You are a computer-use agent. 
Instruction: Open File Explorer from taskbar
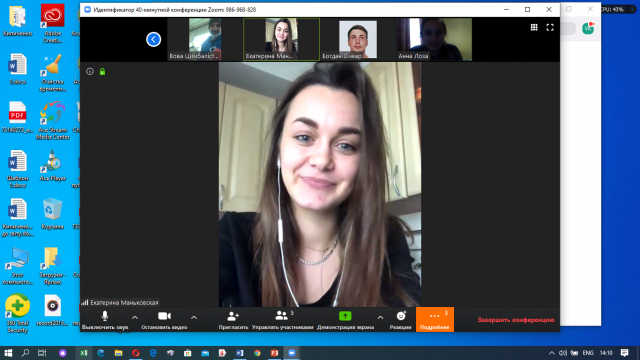(118, 353)
